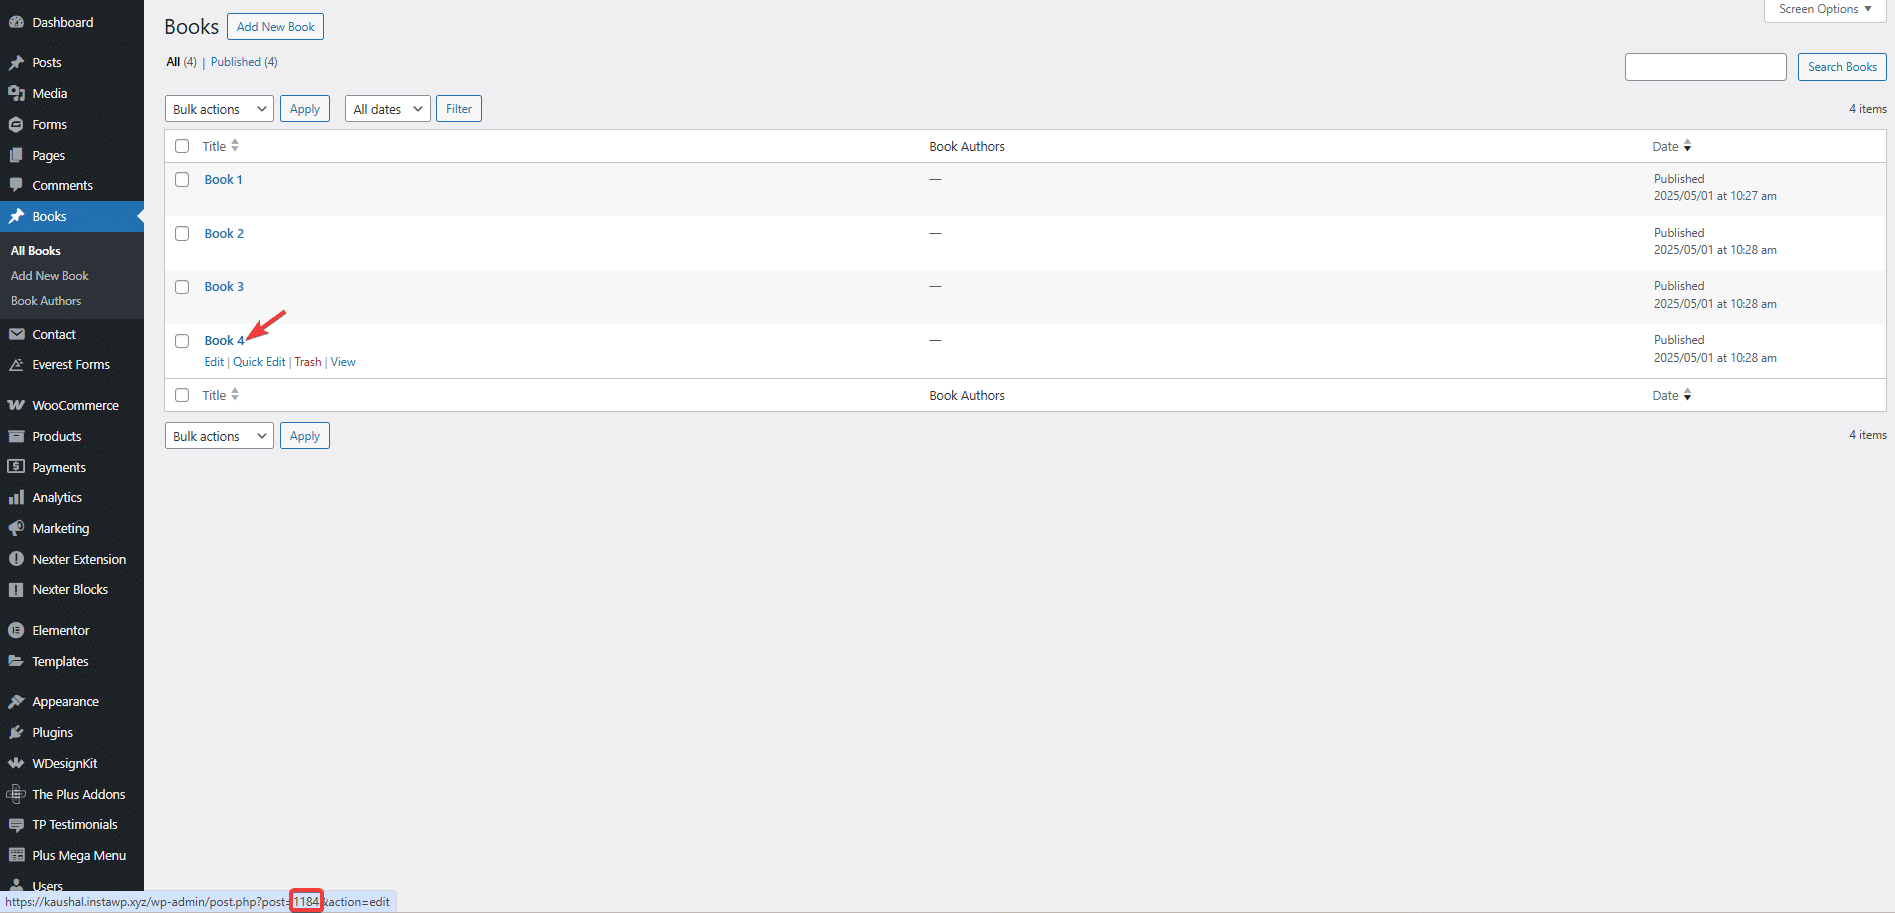Expand the Screen Options panel
Image resolution: width=1895 pixels, height=913 pixels.
(x=1824, y=9)
